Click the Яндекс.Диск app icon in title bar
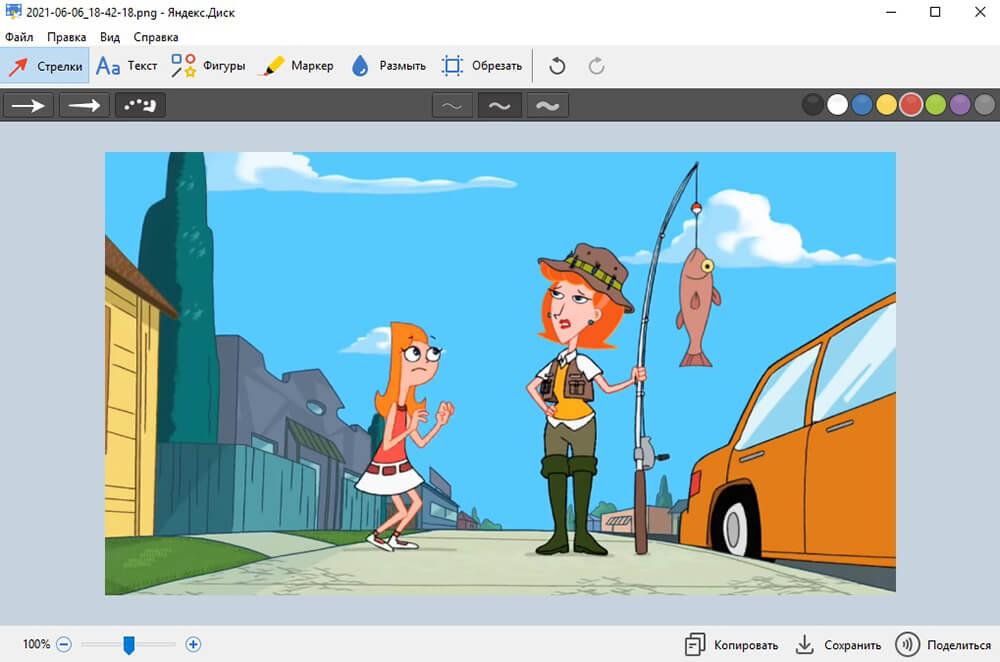This screenshot has height=662, width=1000. pos(13,11)
